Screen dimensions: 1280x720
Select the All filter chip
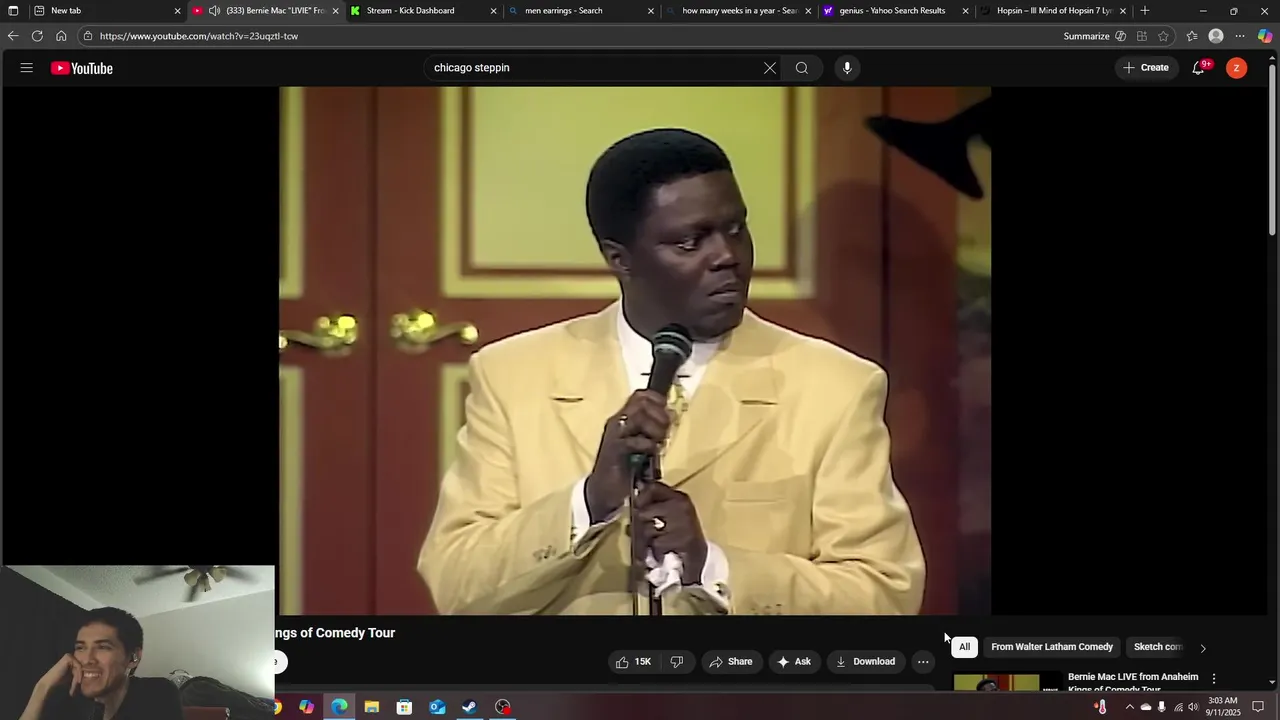(x=964, y=647)
